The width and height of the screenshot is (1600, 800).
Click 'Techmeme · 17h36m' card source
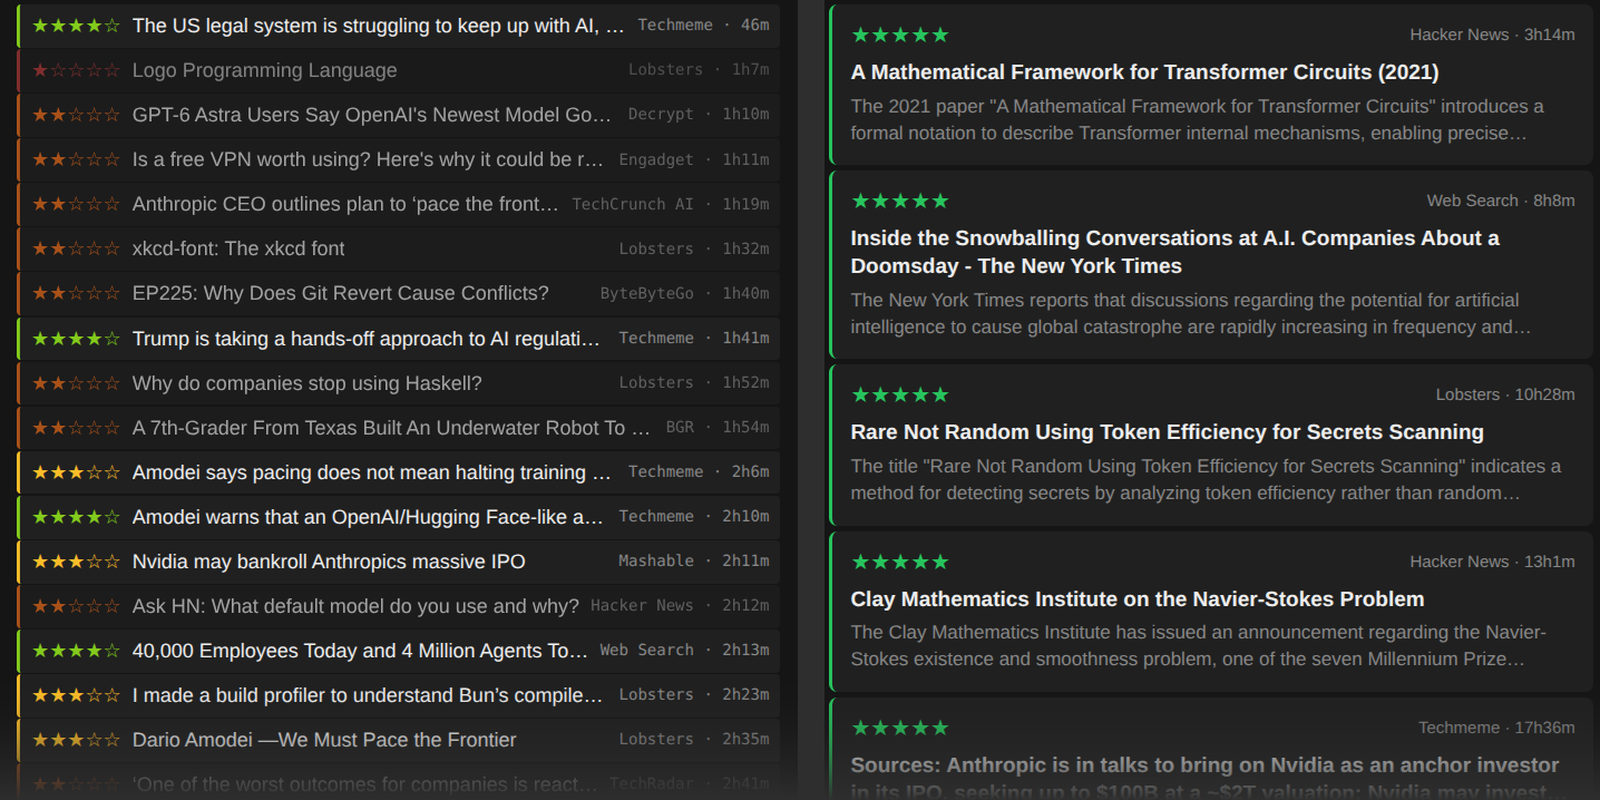(1496, 728)
